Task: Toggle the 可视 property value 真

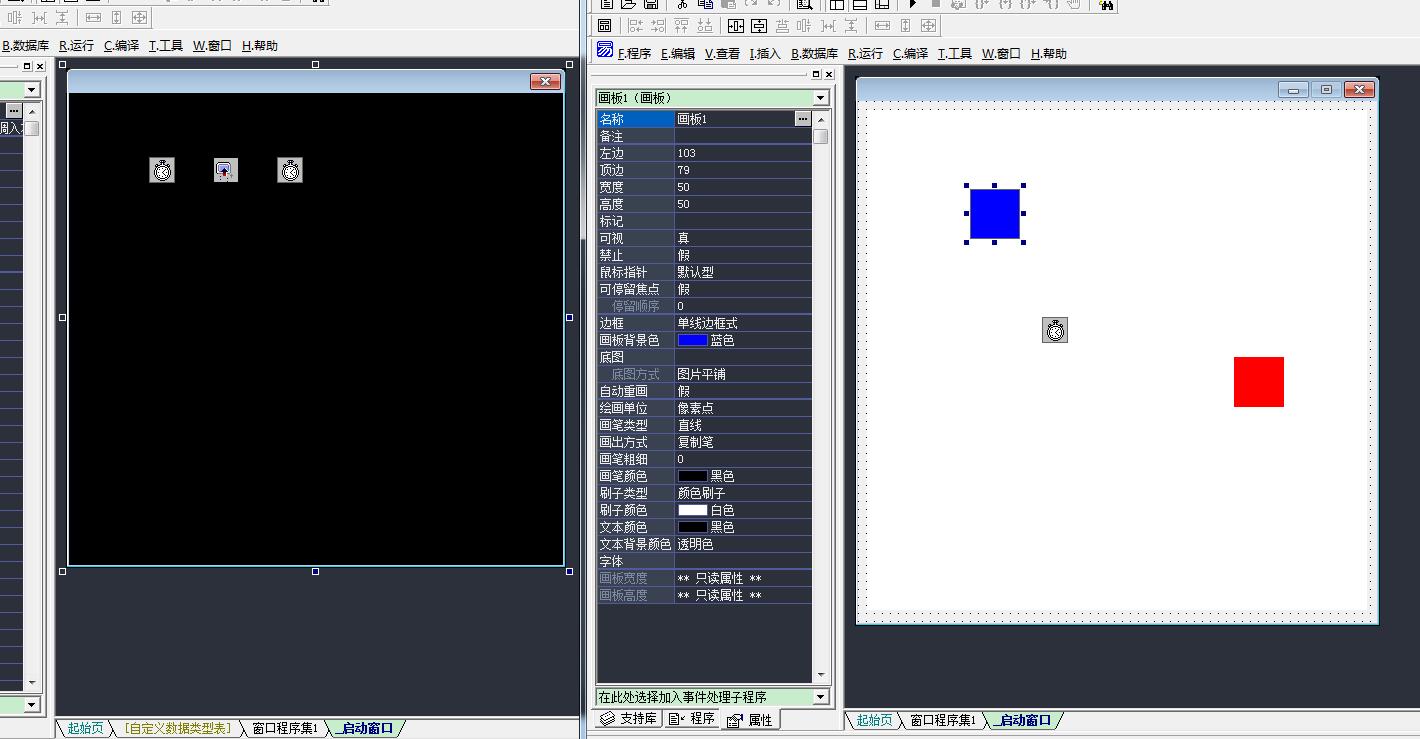Action: [743, 238]
